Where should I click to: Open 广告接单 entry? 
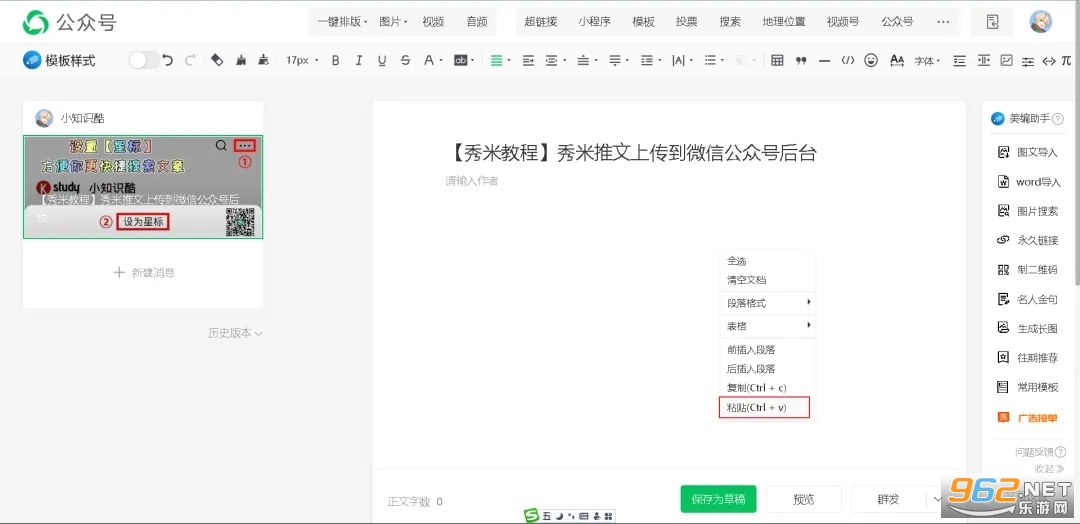[x=1028, y=417]
